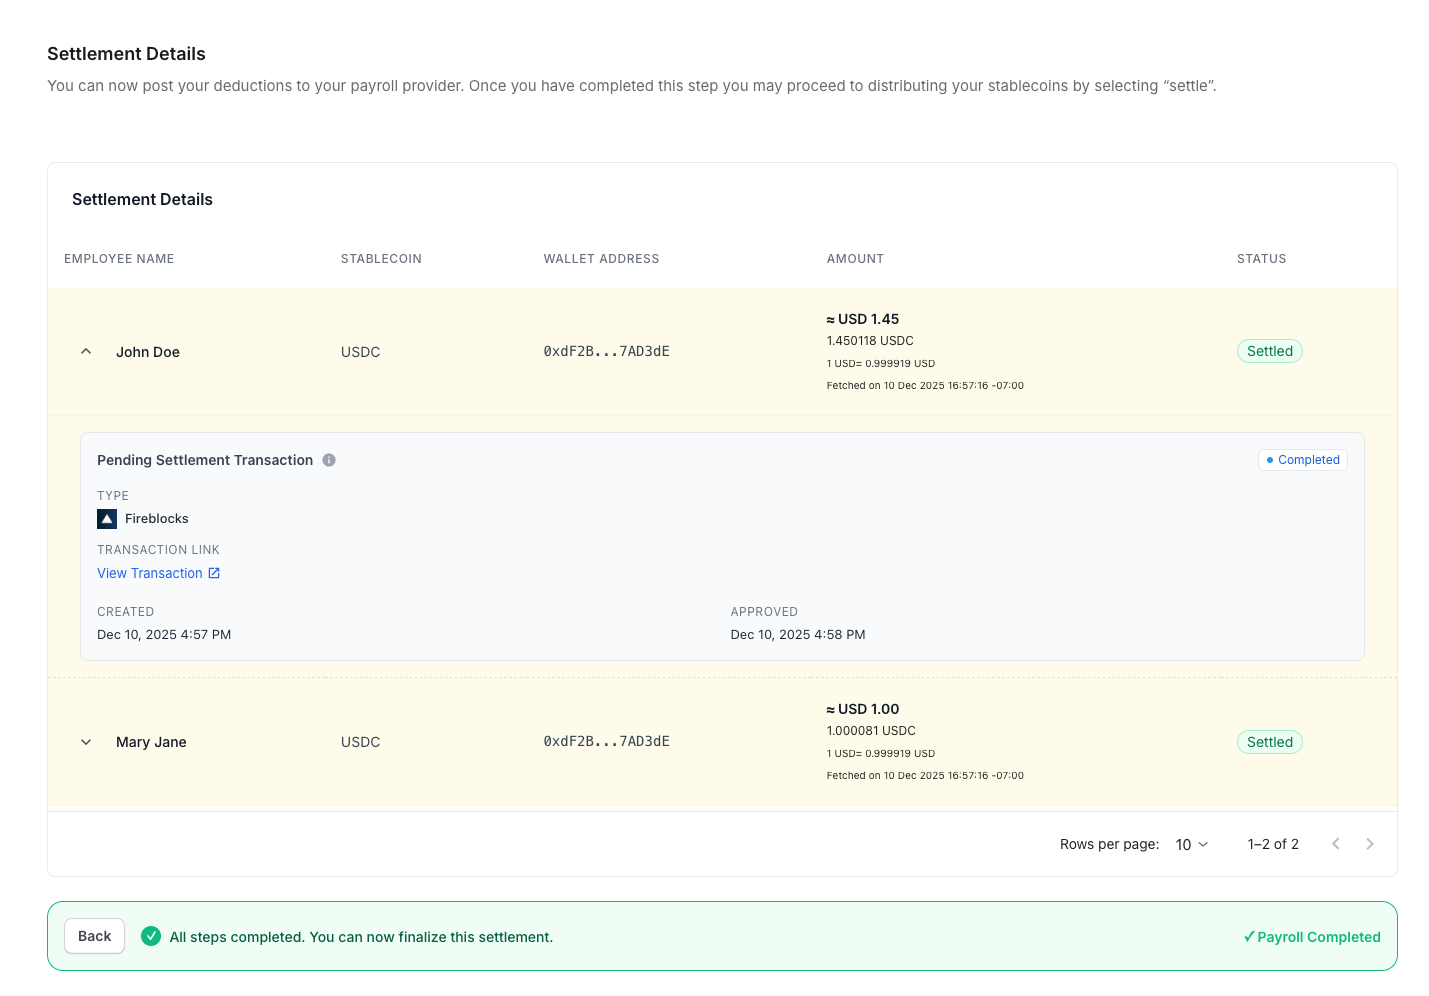Click the green checkmark circle icon
This screenshot has width=1429, height=996.
(151, 936)
